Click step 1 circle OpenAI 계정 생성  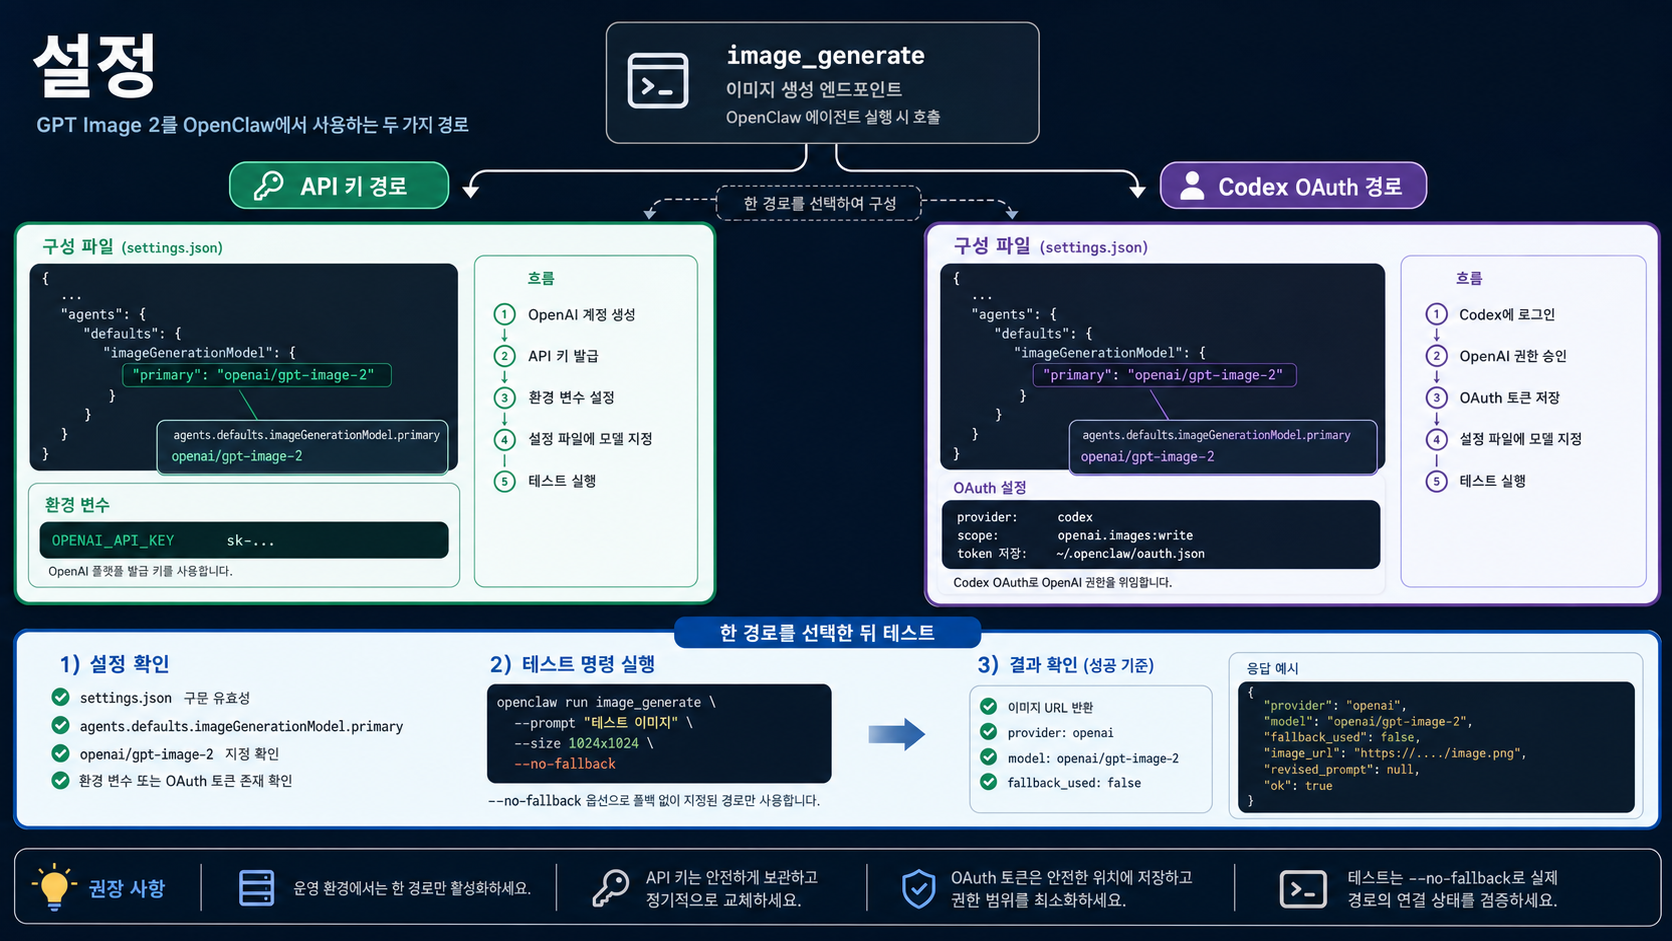coord(504,314)
